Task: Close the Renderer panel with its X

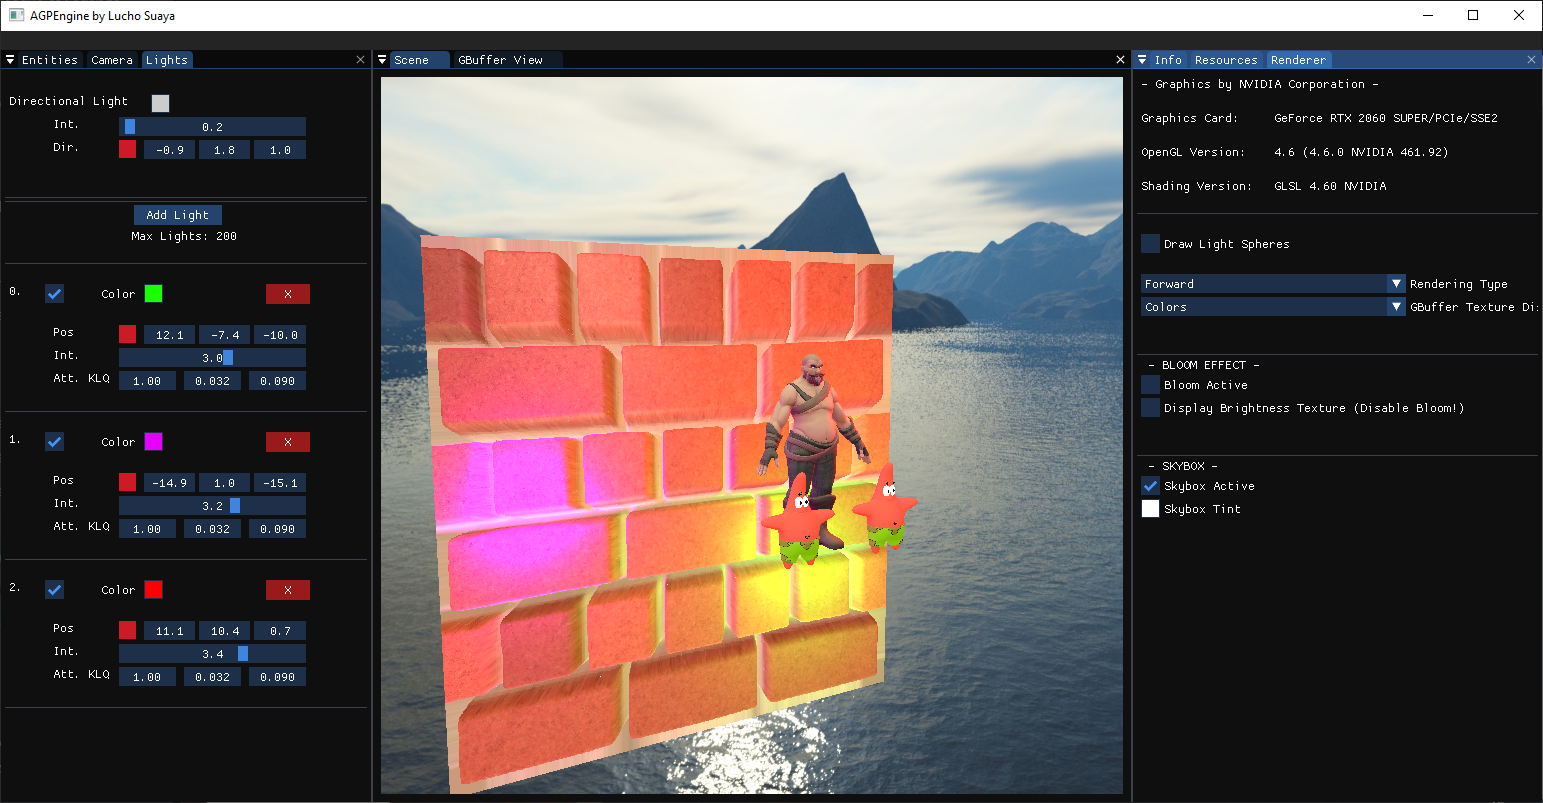Action: pos(1531,60)
